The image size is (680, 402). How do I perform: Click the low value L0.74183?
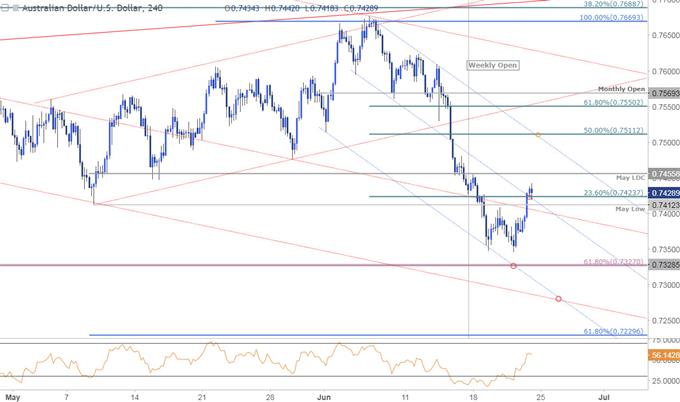(320, 8)
